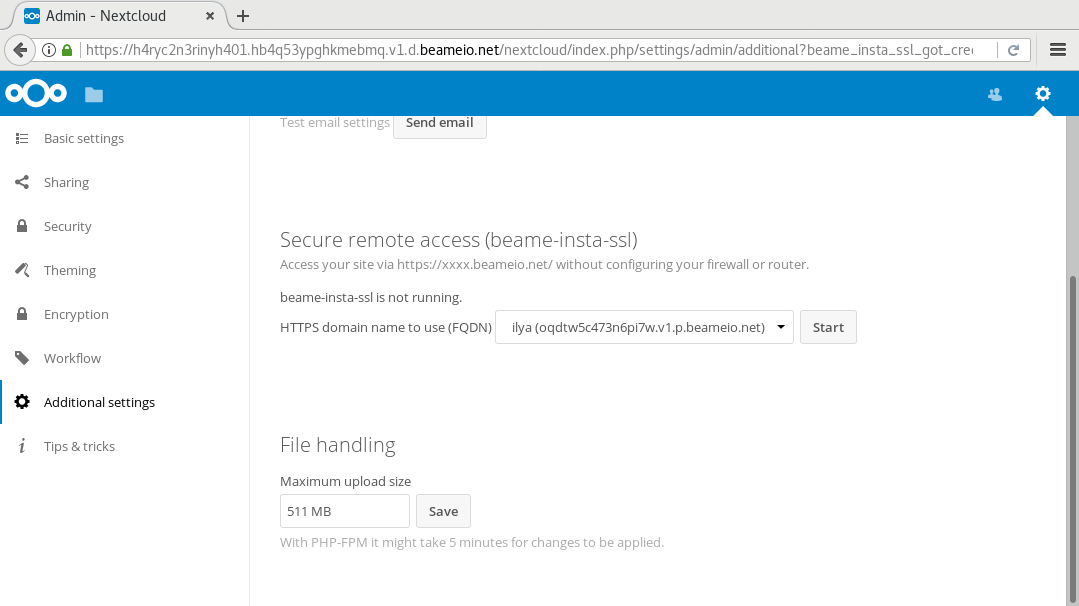Click the 'Maximum upload size' label
This screenshot has height=606, width=1079.
tap(345, 481)
